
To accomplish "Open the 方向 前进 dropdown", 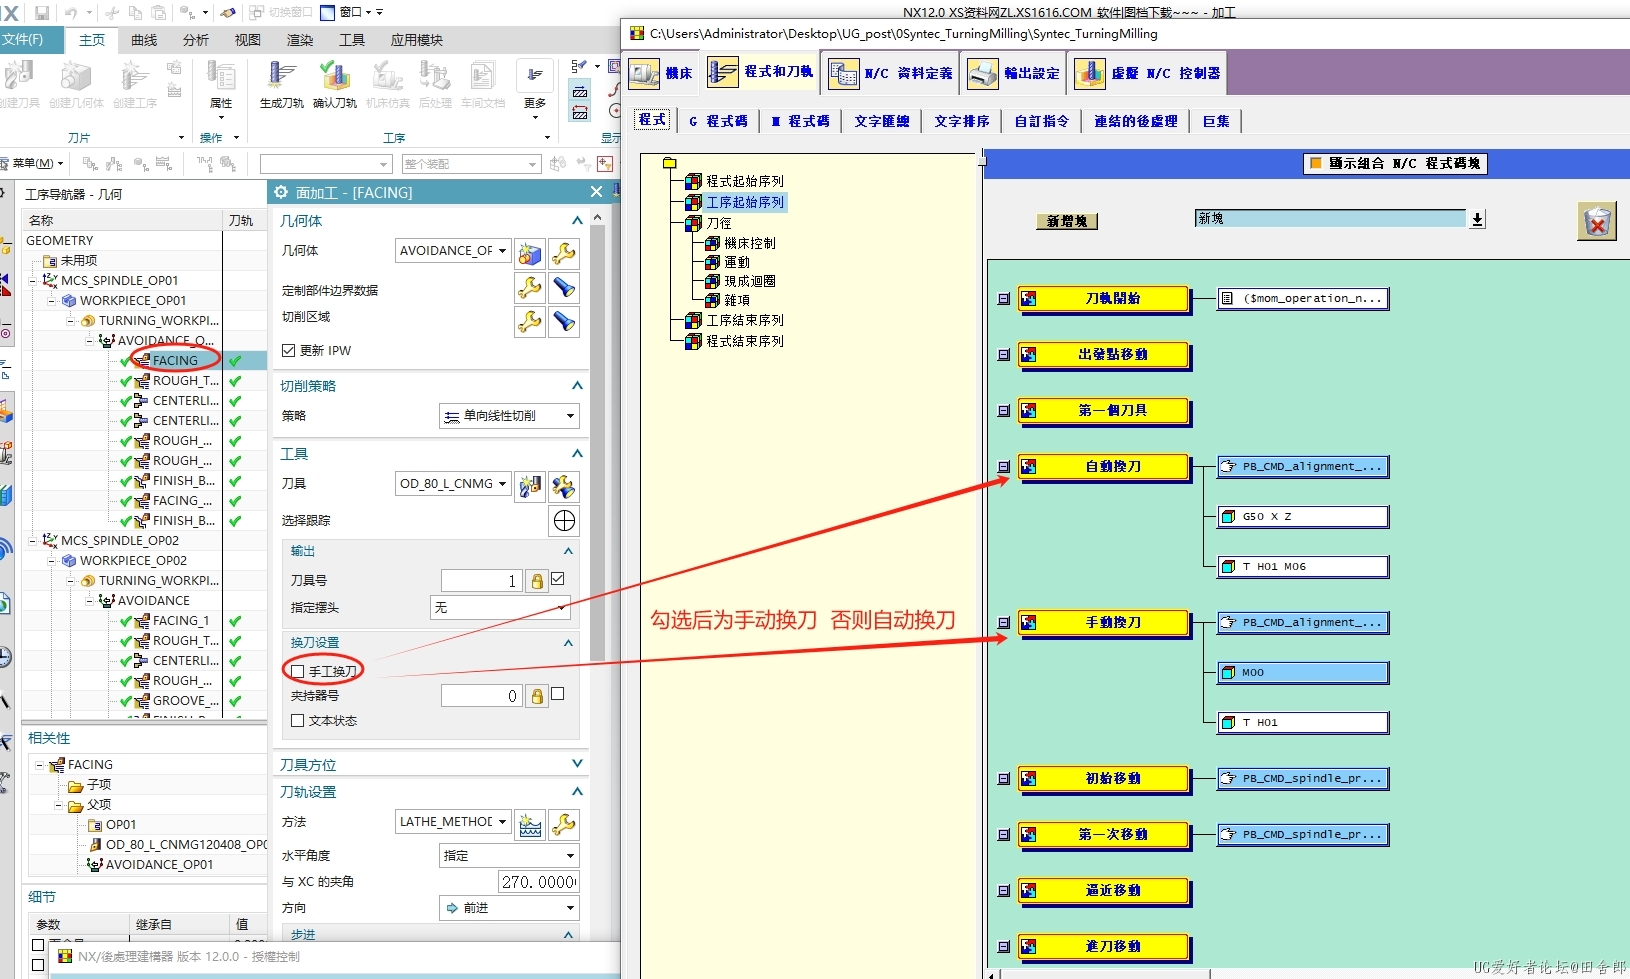I will [x=509, y=908].
